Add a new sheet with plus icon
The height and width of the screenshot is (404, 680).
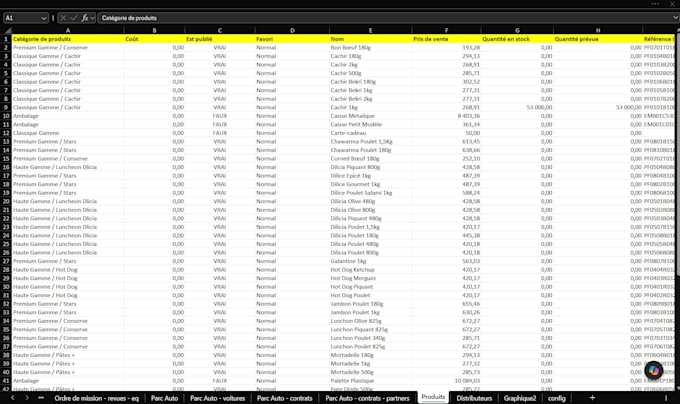pyautogui.click(x=592, y=397)
